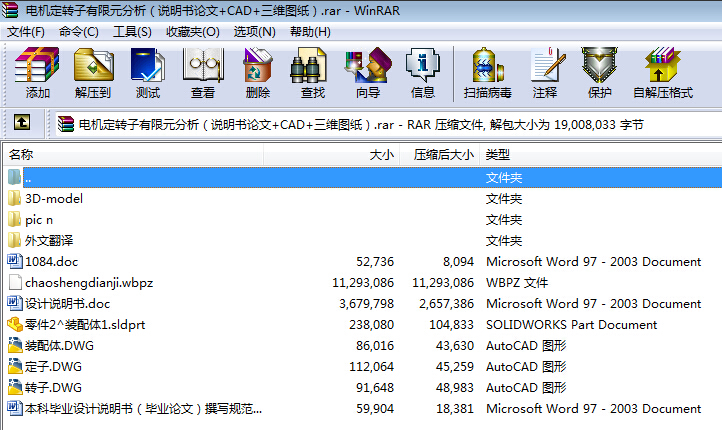Select the file name 设计说明书.doc
722x430 pixels.
(x=68, y=304)
